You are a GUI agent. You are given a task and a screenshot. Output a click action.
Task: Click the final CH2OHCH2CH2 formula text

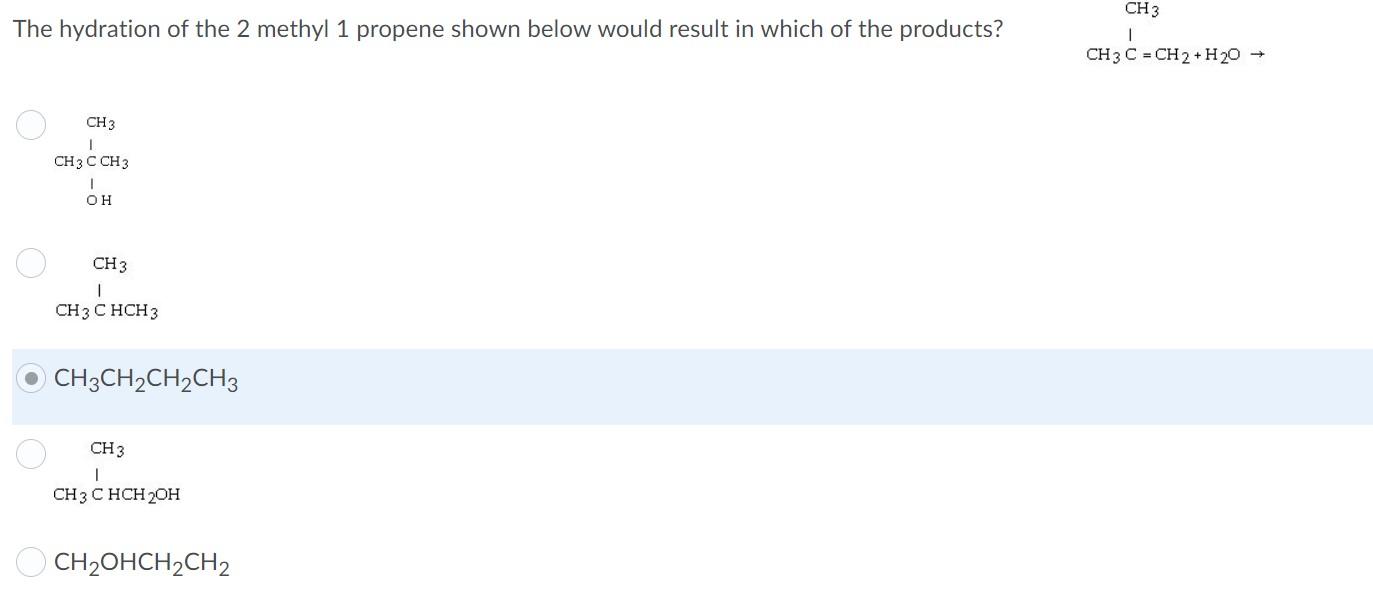[142, 562]
